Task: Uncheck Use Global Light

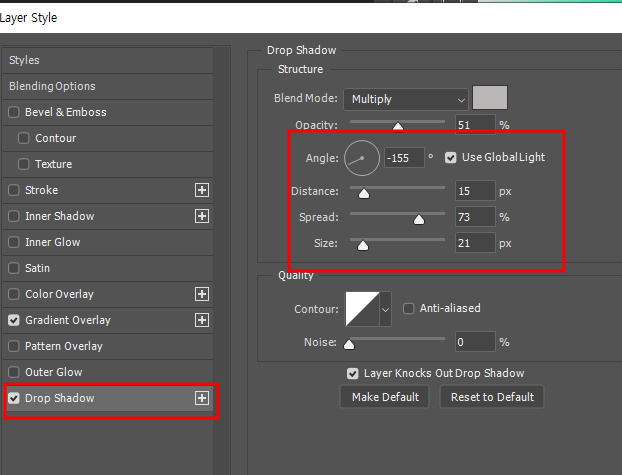Action: [x=451, y=158]
